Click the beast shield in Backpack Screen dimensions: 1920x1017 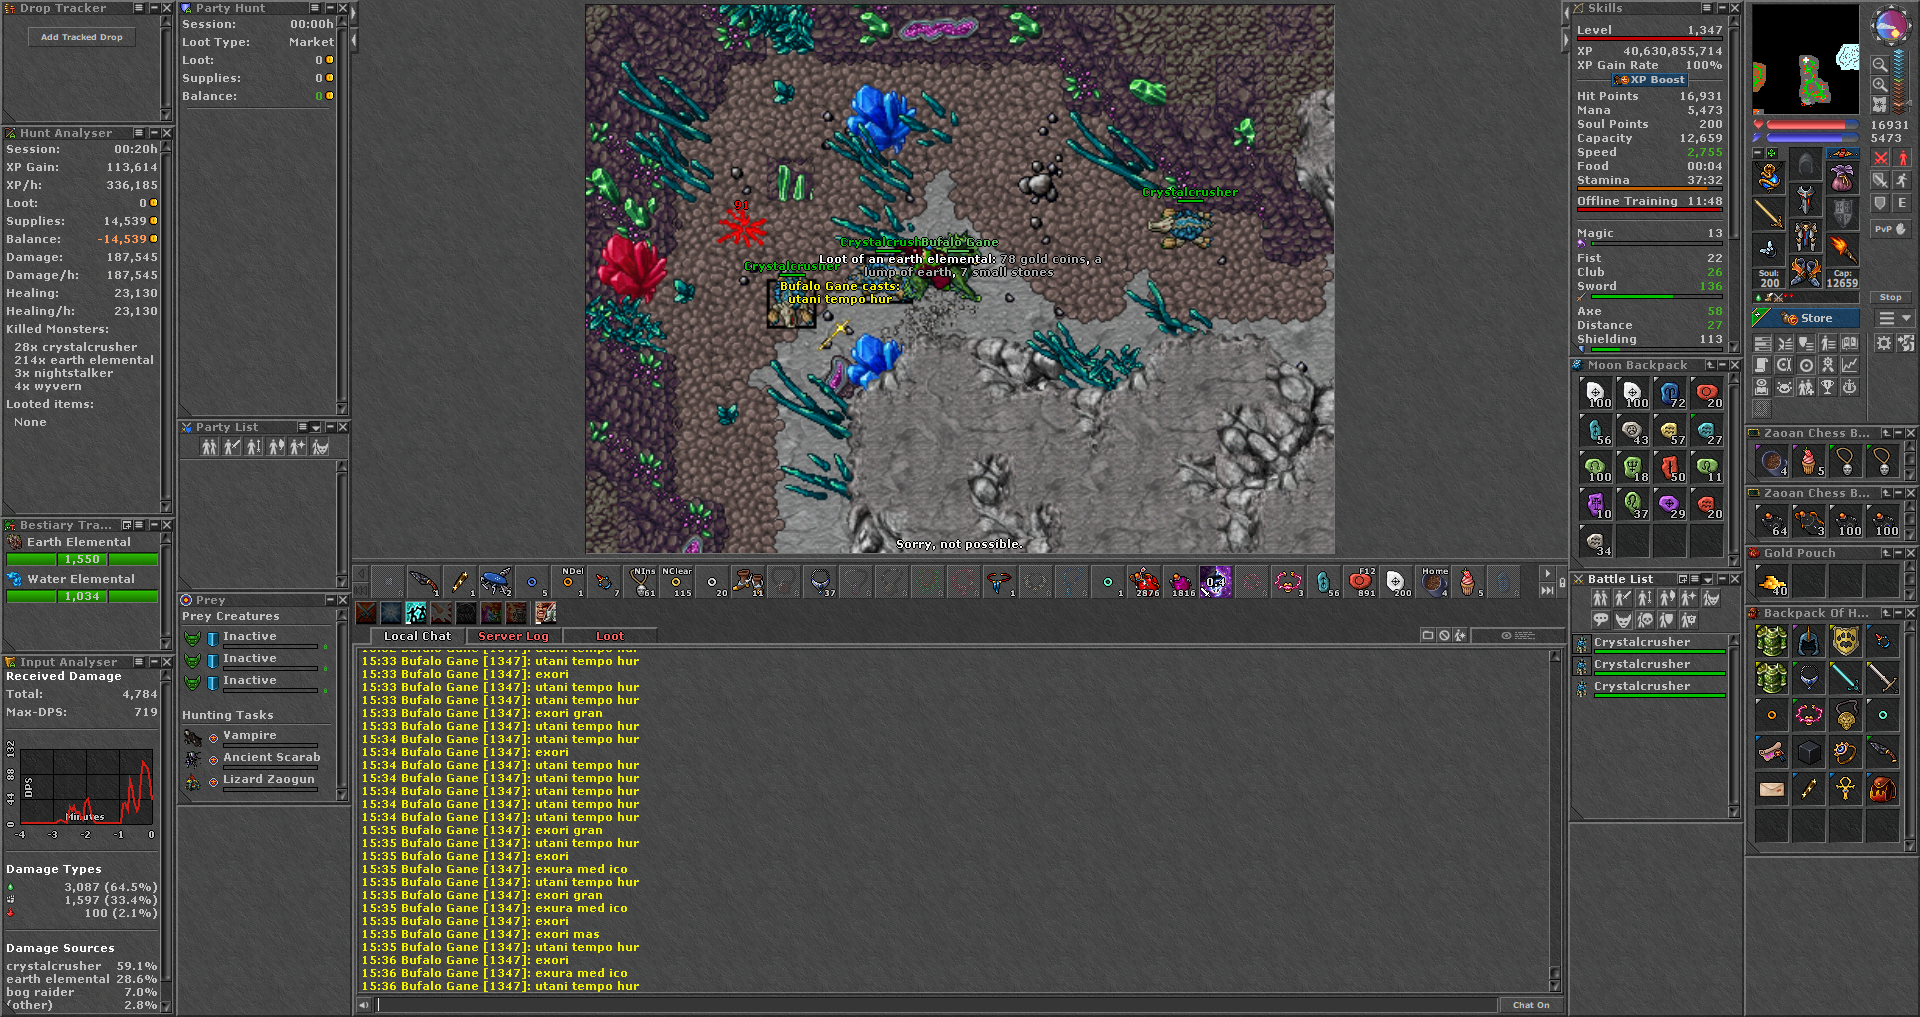1846,641
